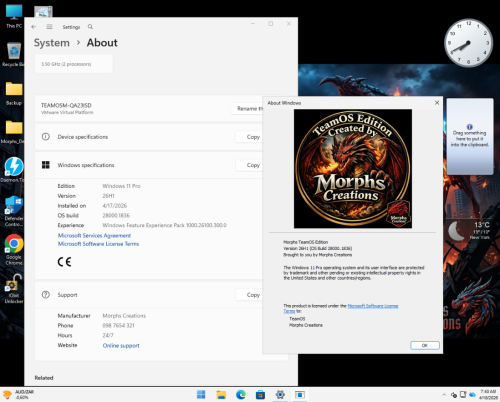Select Manufacturer value Morphs Creations
The image size is (500, 402).
click(x=124, y=316)
